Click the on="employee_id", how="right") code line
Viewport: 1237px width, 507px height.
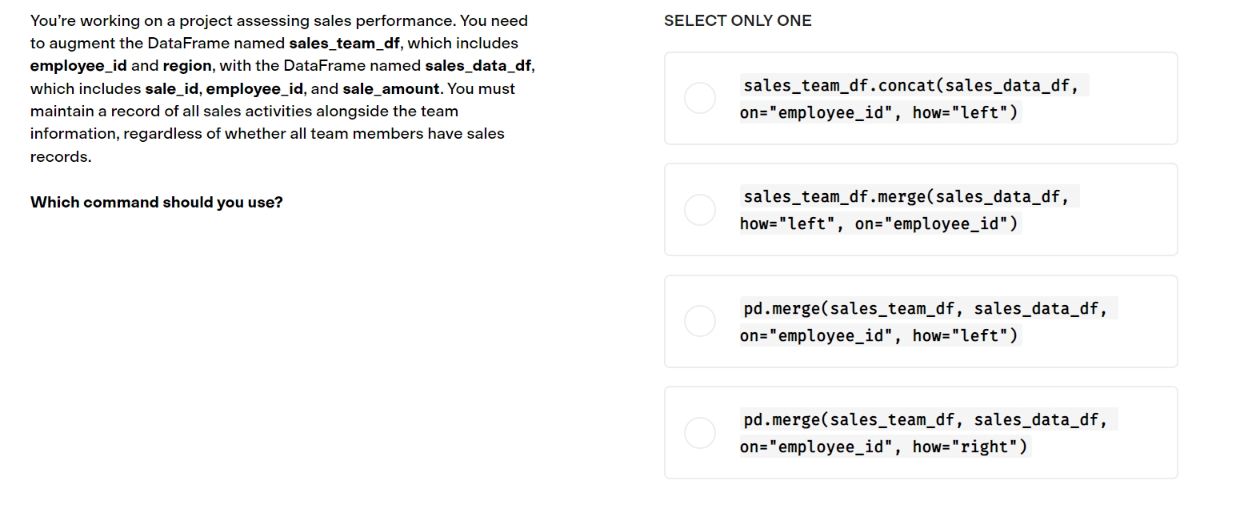[884, 447]
